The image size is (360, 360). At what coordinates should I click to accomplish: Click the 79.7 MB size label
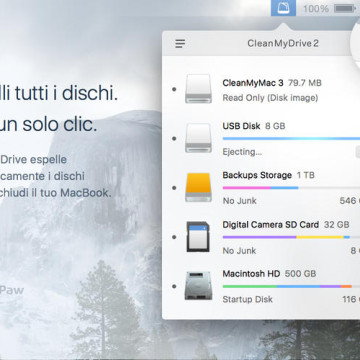[305, 83]
